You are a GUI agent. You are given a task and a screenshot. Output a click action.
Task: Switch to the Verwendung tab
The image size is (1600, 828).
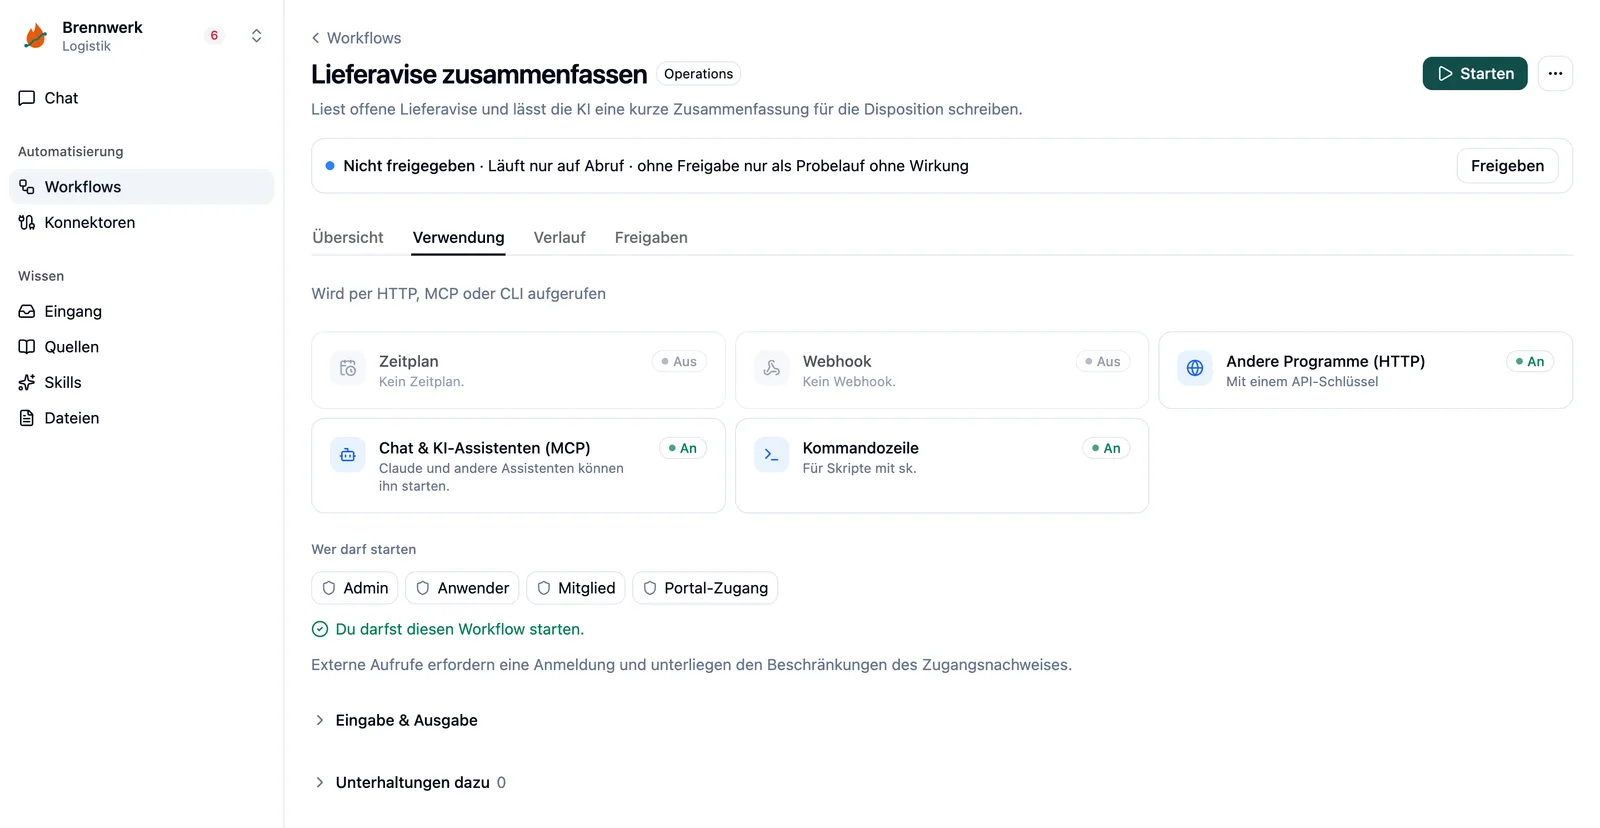tap(459, 238)
